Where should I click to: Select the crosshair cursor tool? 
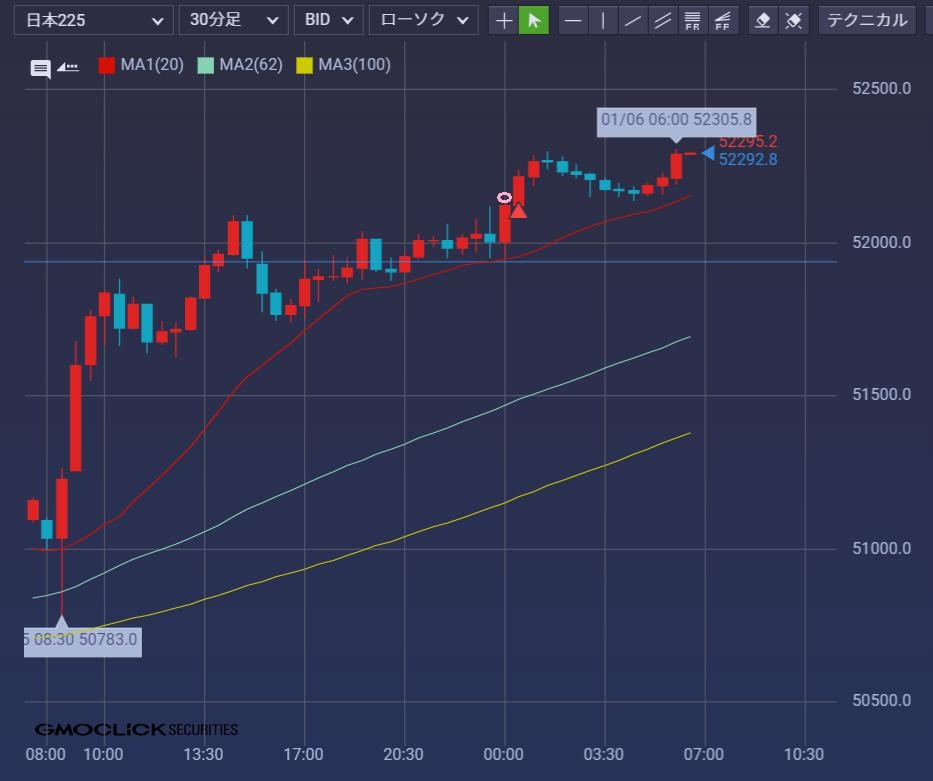pos(504,20)
